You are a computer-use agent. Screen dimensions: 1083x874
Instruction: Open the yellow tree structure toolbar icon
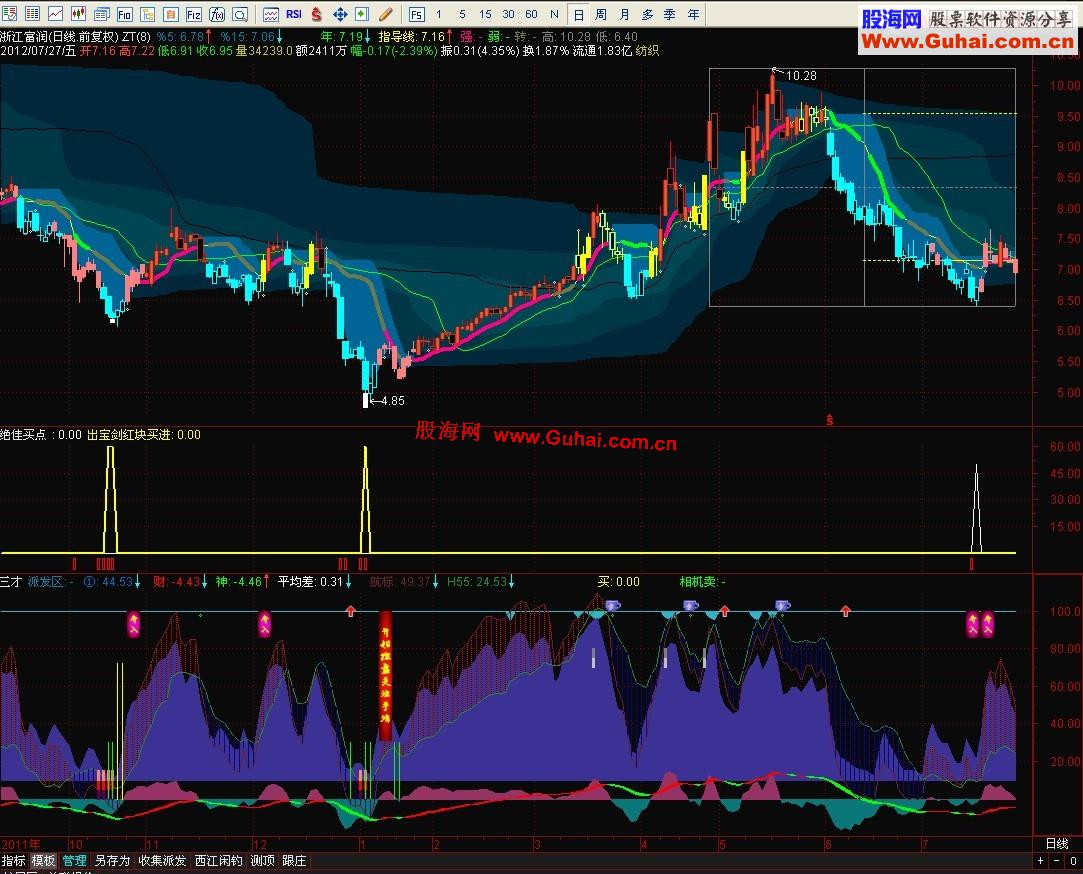pos(147,14)
